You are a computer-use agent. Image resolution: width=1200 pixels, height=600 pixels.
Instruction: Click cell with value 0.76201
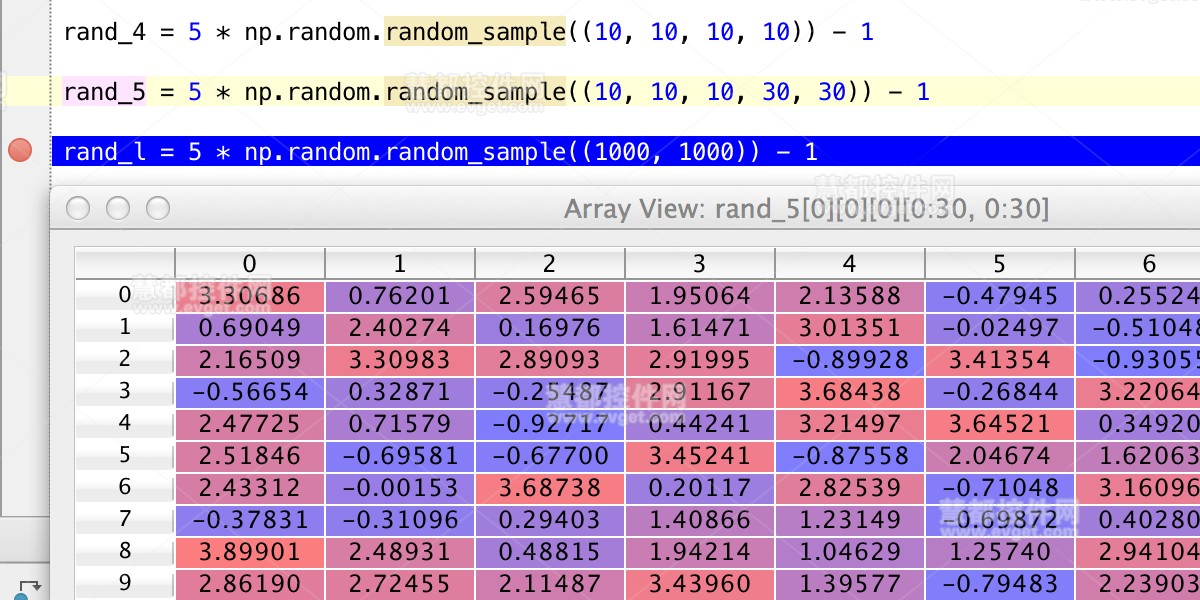[400, 296]
